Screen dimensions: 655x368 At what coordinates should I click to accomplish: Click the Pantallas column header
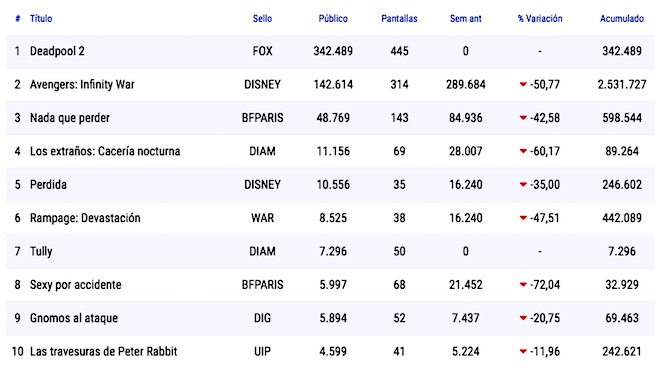pos(399,18)
